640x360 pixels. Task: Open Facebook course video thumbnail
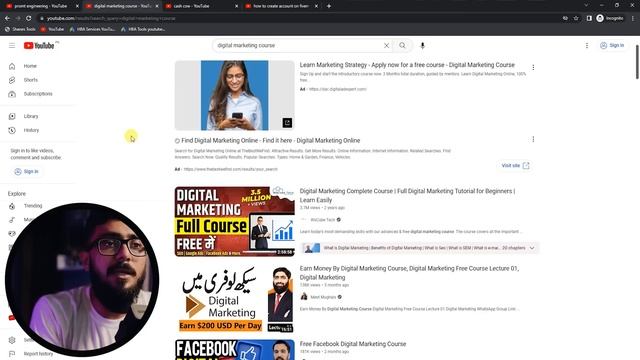pos(234,350)
